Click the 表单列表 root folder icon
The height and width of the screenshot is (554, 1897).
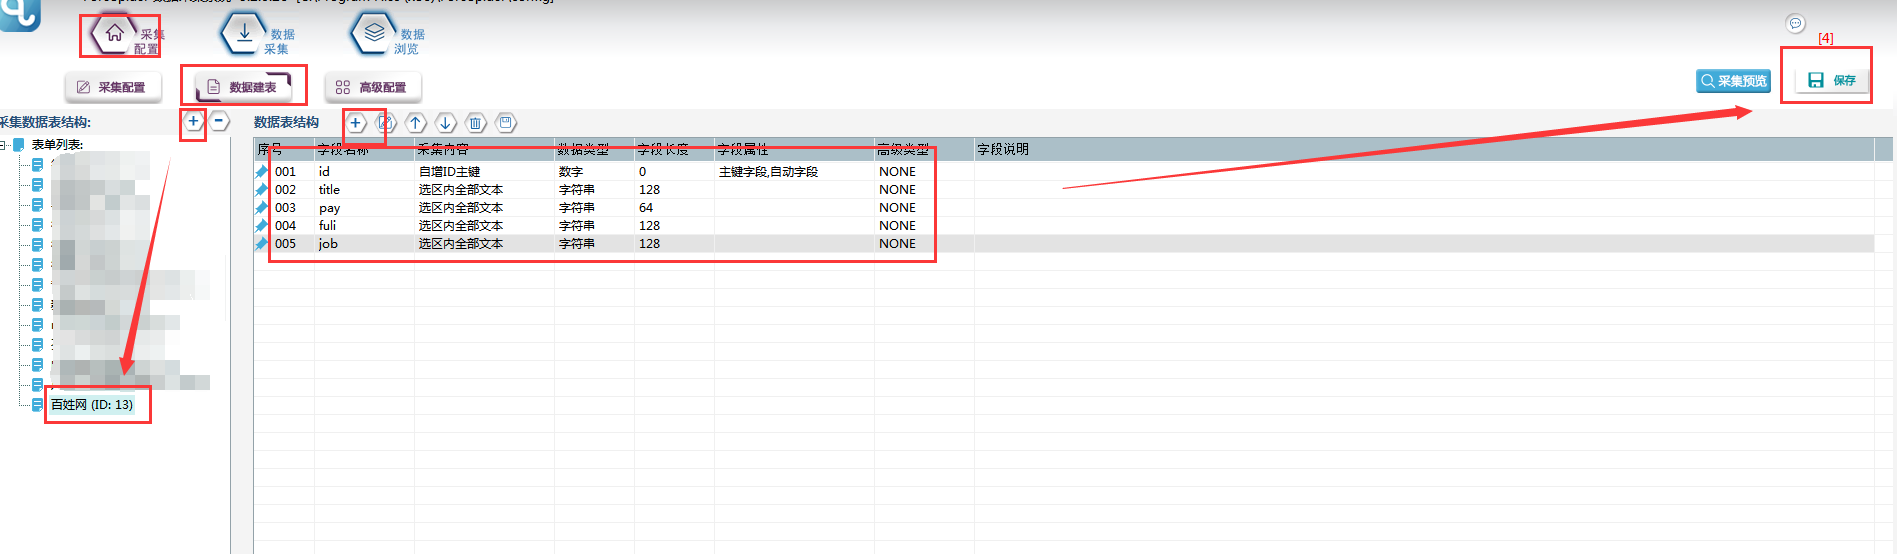(18, 145)
